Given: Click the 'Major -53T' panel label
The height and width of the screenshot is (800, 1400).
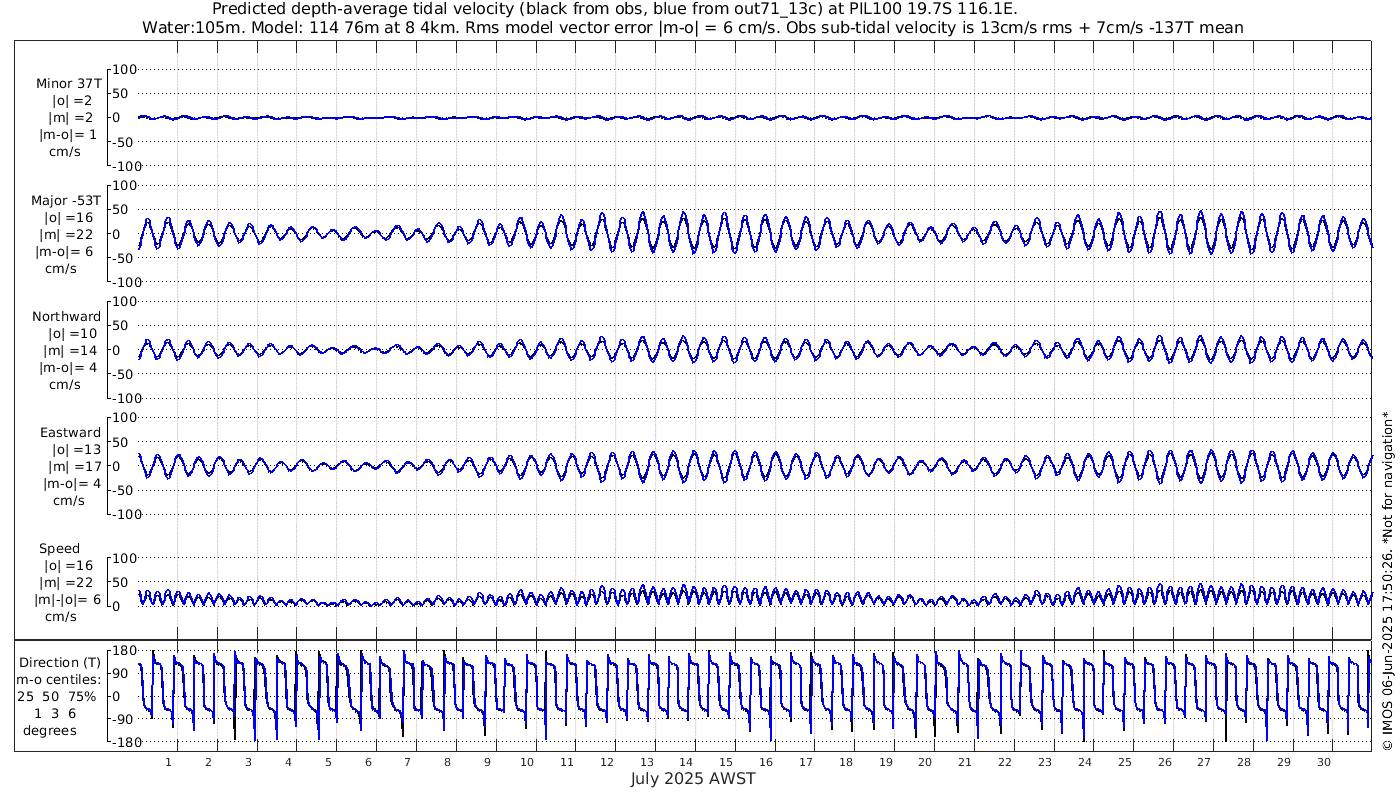Looking at the screenshot, I should 66,201.
